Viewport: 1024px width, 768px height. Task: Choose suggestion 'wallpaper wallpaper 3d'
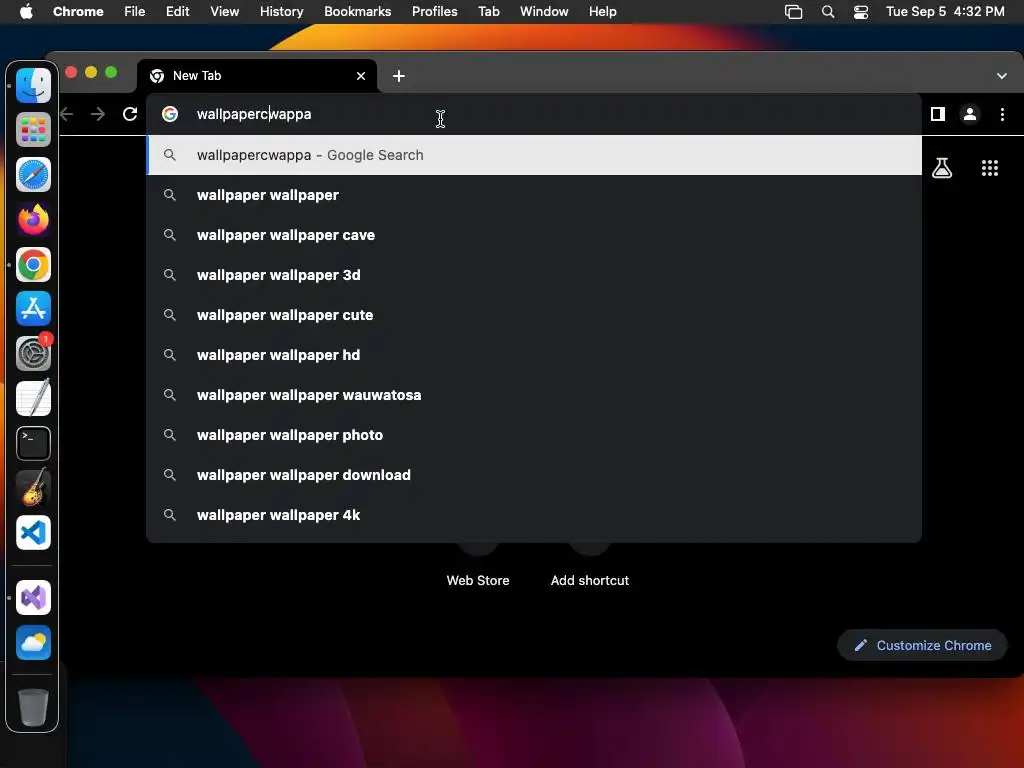[534, 275]
